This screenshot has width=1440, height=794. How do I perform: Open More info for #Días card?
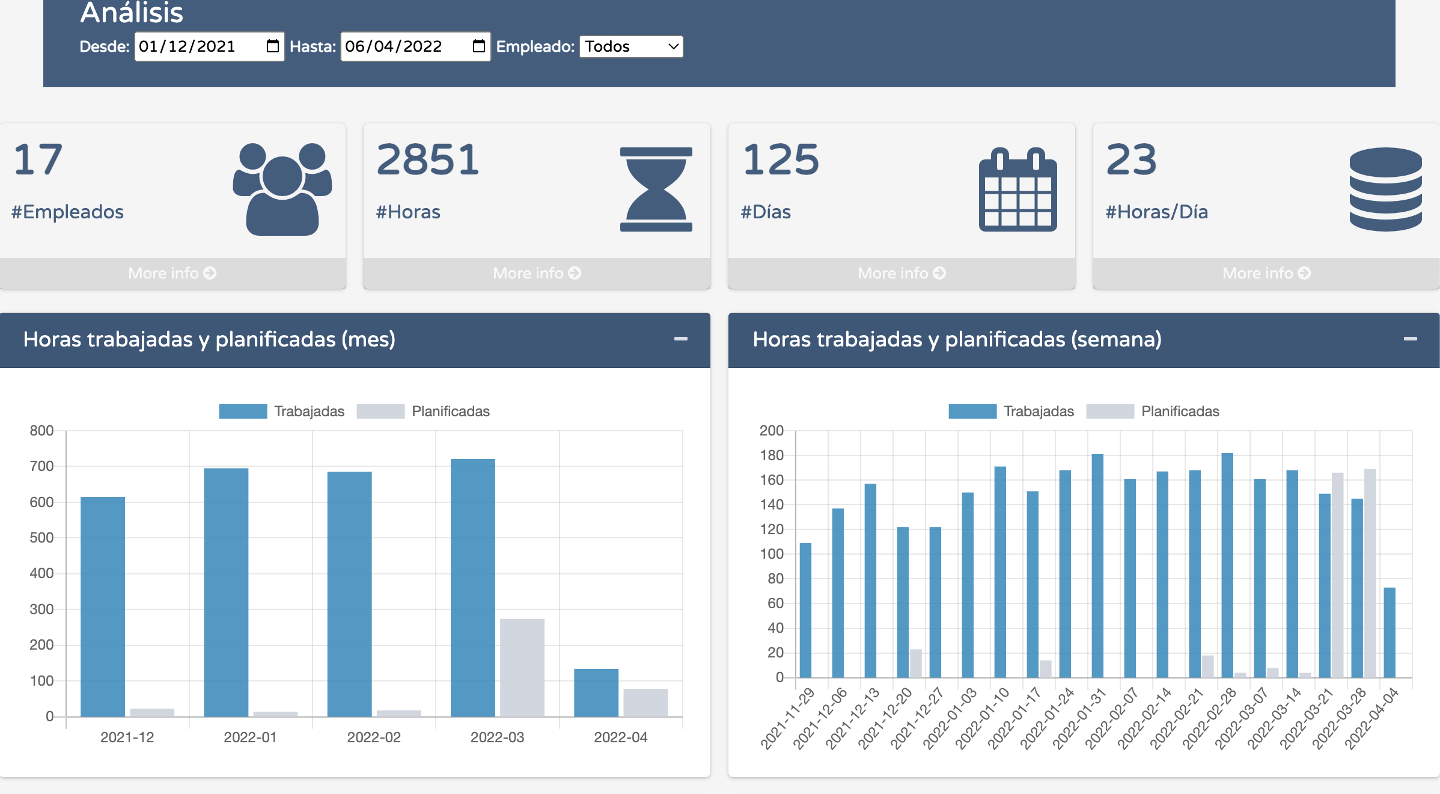click(901, 273)
